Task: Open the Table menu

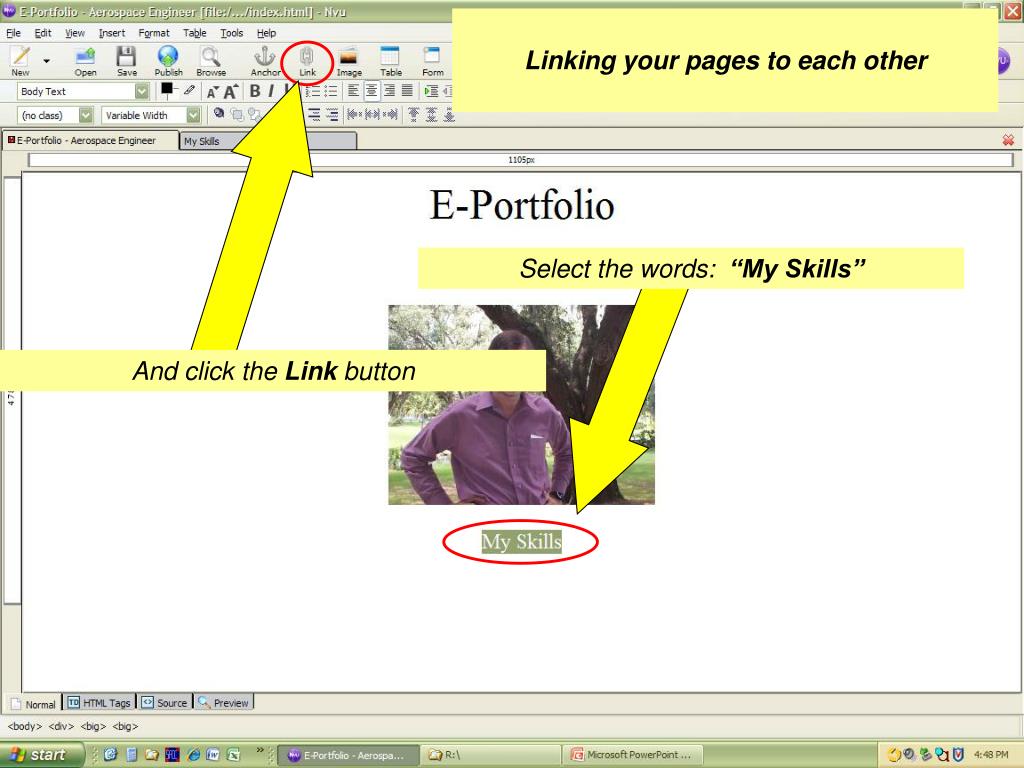Action: click(x=195, y=33)
